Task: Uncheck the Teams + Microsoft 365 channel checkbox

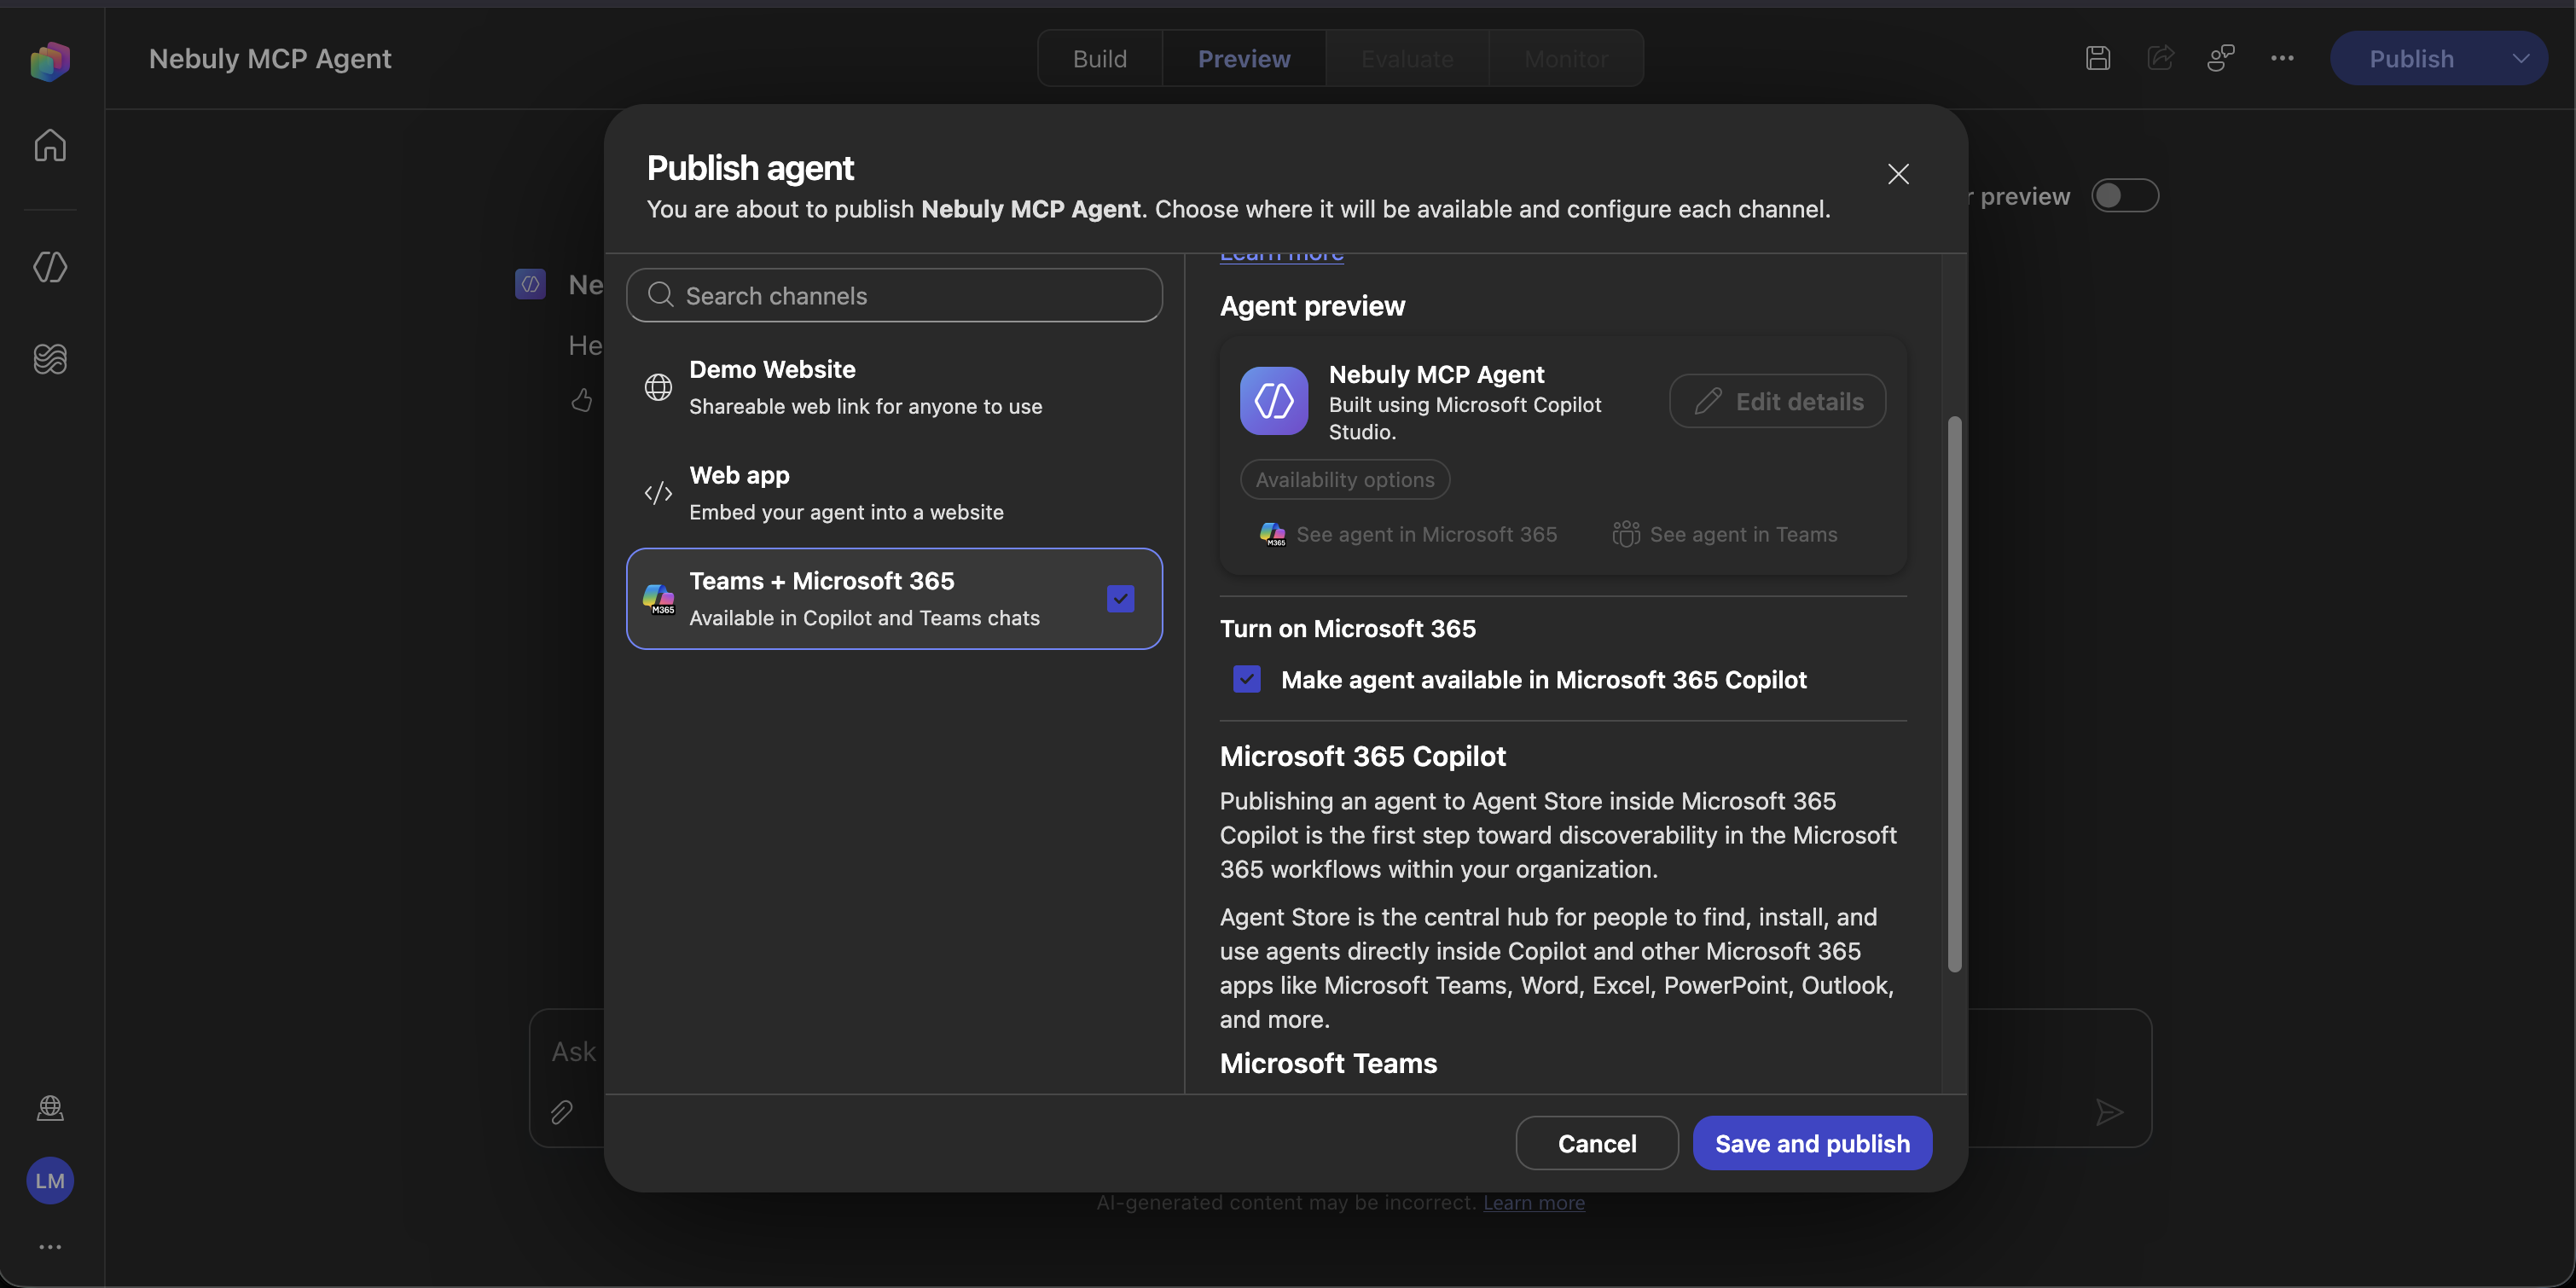Action: tap(1120, 598)
